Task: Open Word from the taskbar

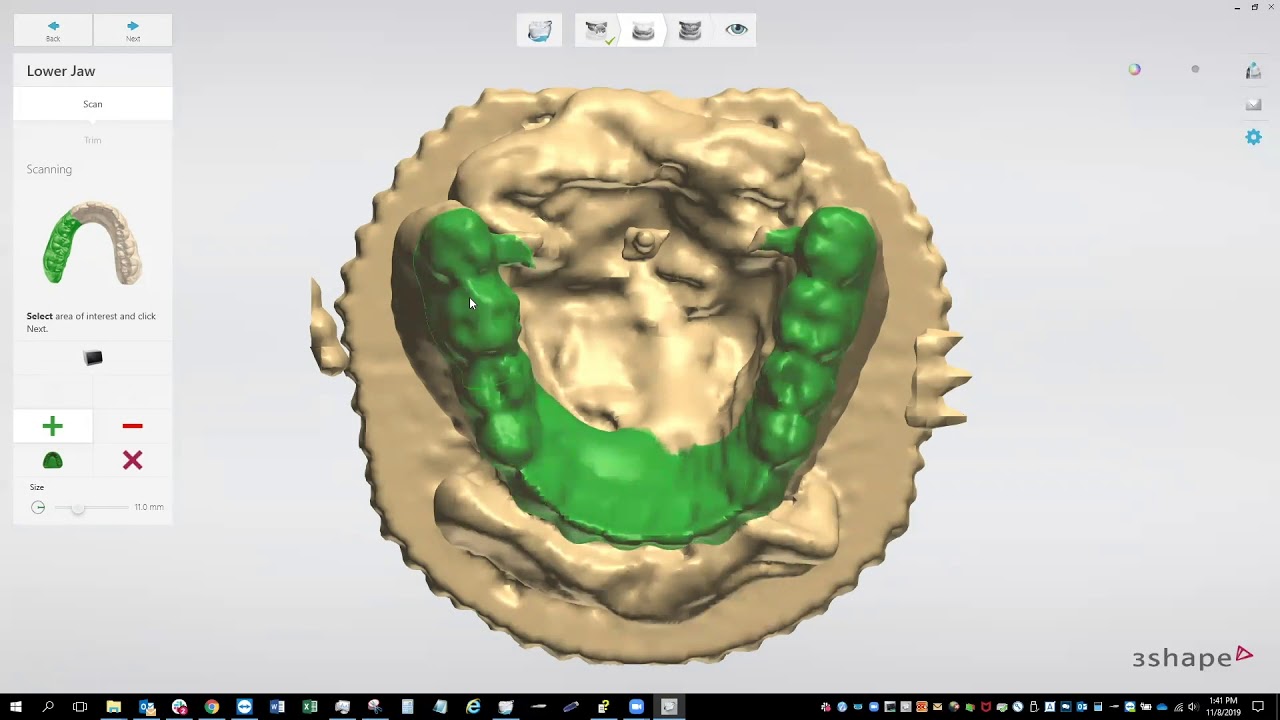Action: coord(277,707)
